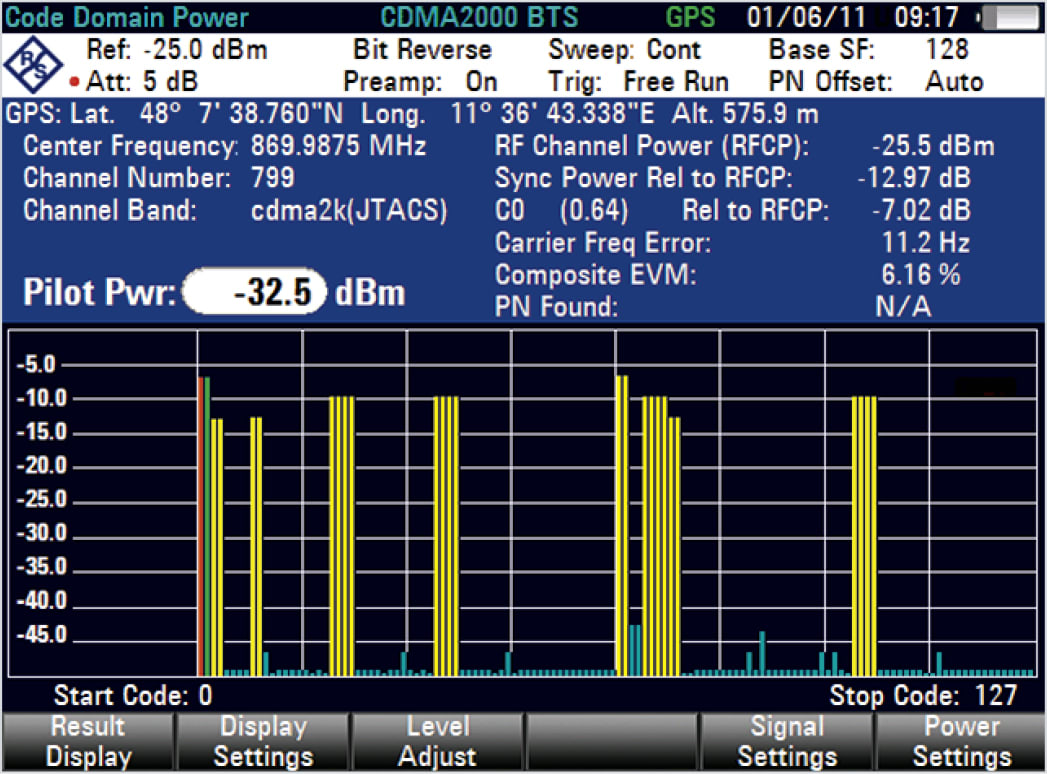Click the battery status icon

click(1010, 16)
